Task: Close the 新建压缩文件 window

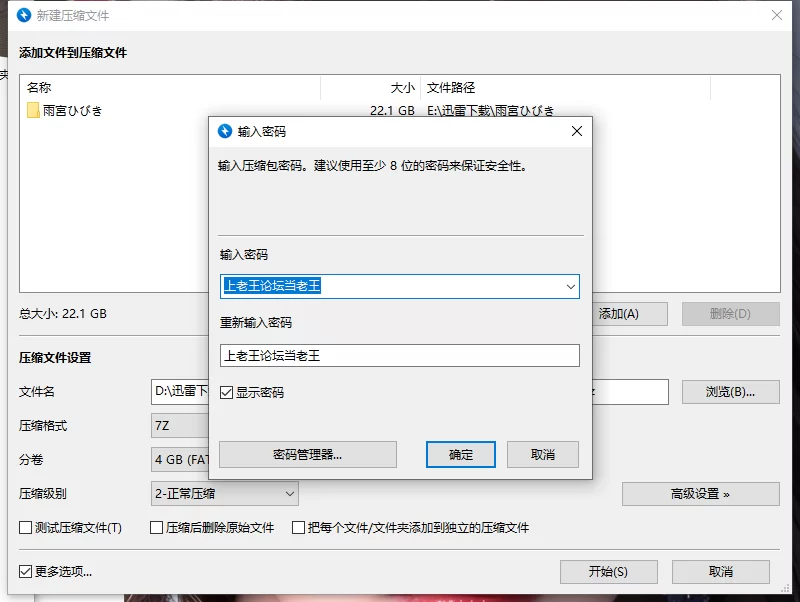Action: coord(777,15)
